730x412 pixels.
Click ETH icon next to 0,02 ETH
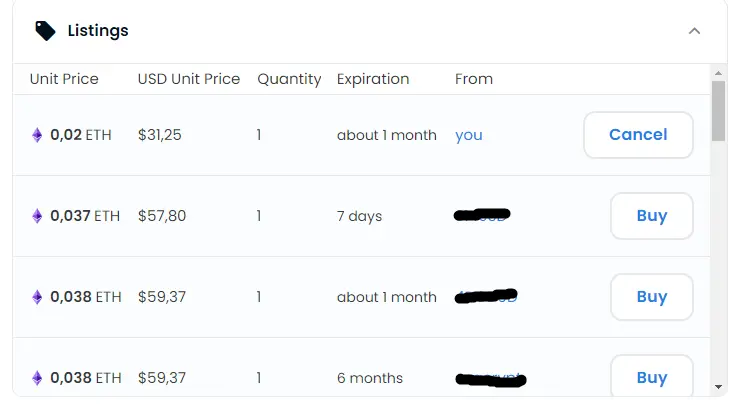(x=37, y=135)
